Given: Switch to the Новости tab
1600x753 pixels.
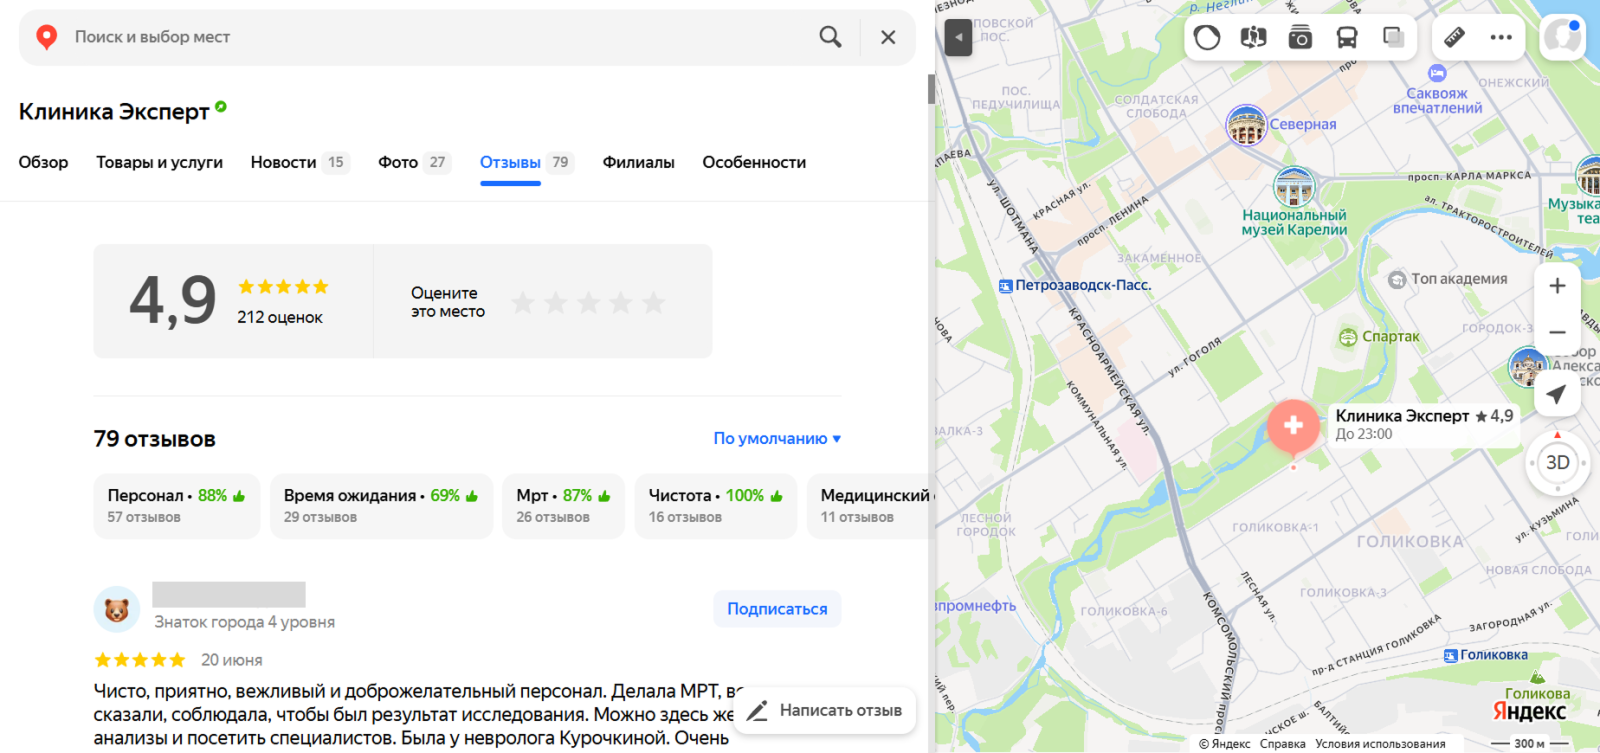Looking at the screenshot, I should [300, 162].
